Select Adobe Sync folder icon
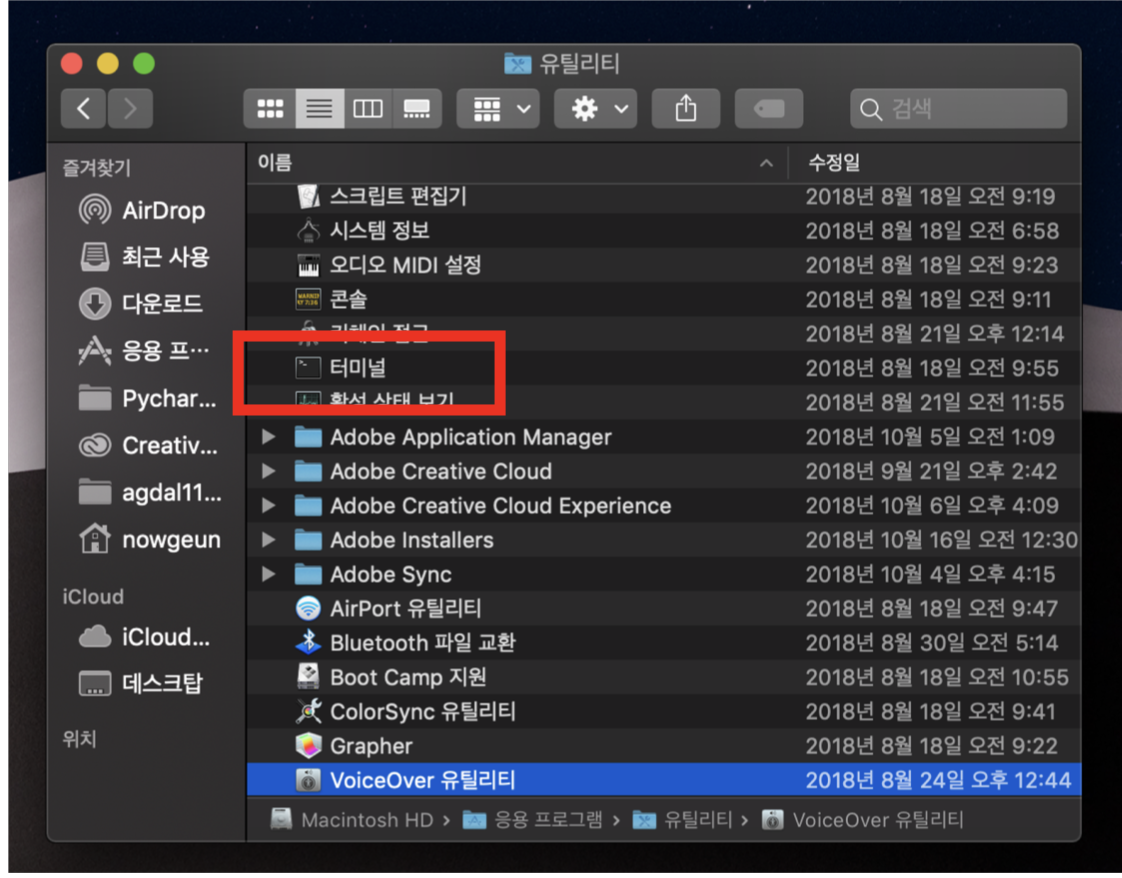1122x878 pixels. (308, 574)
